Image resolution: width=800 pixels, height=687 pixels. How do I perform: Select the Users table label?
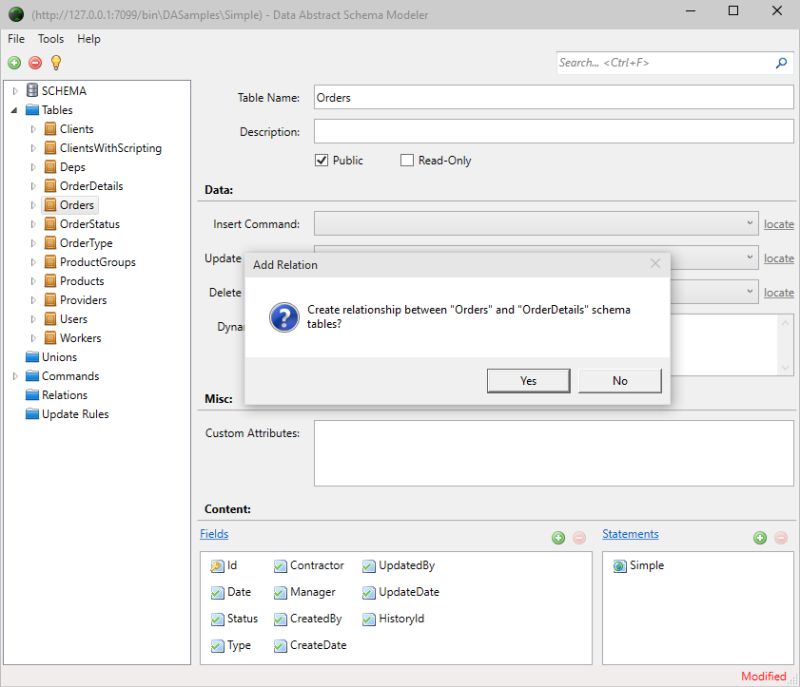click(73, 319)
